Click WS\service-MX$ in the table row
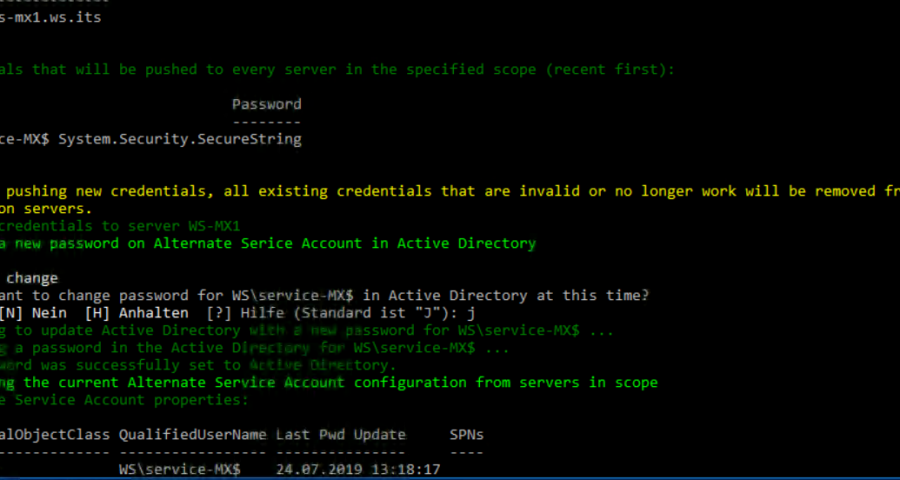The image size is (900, 480). click(180, 470)
